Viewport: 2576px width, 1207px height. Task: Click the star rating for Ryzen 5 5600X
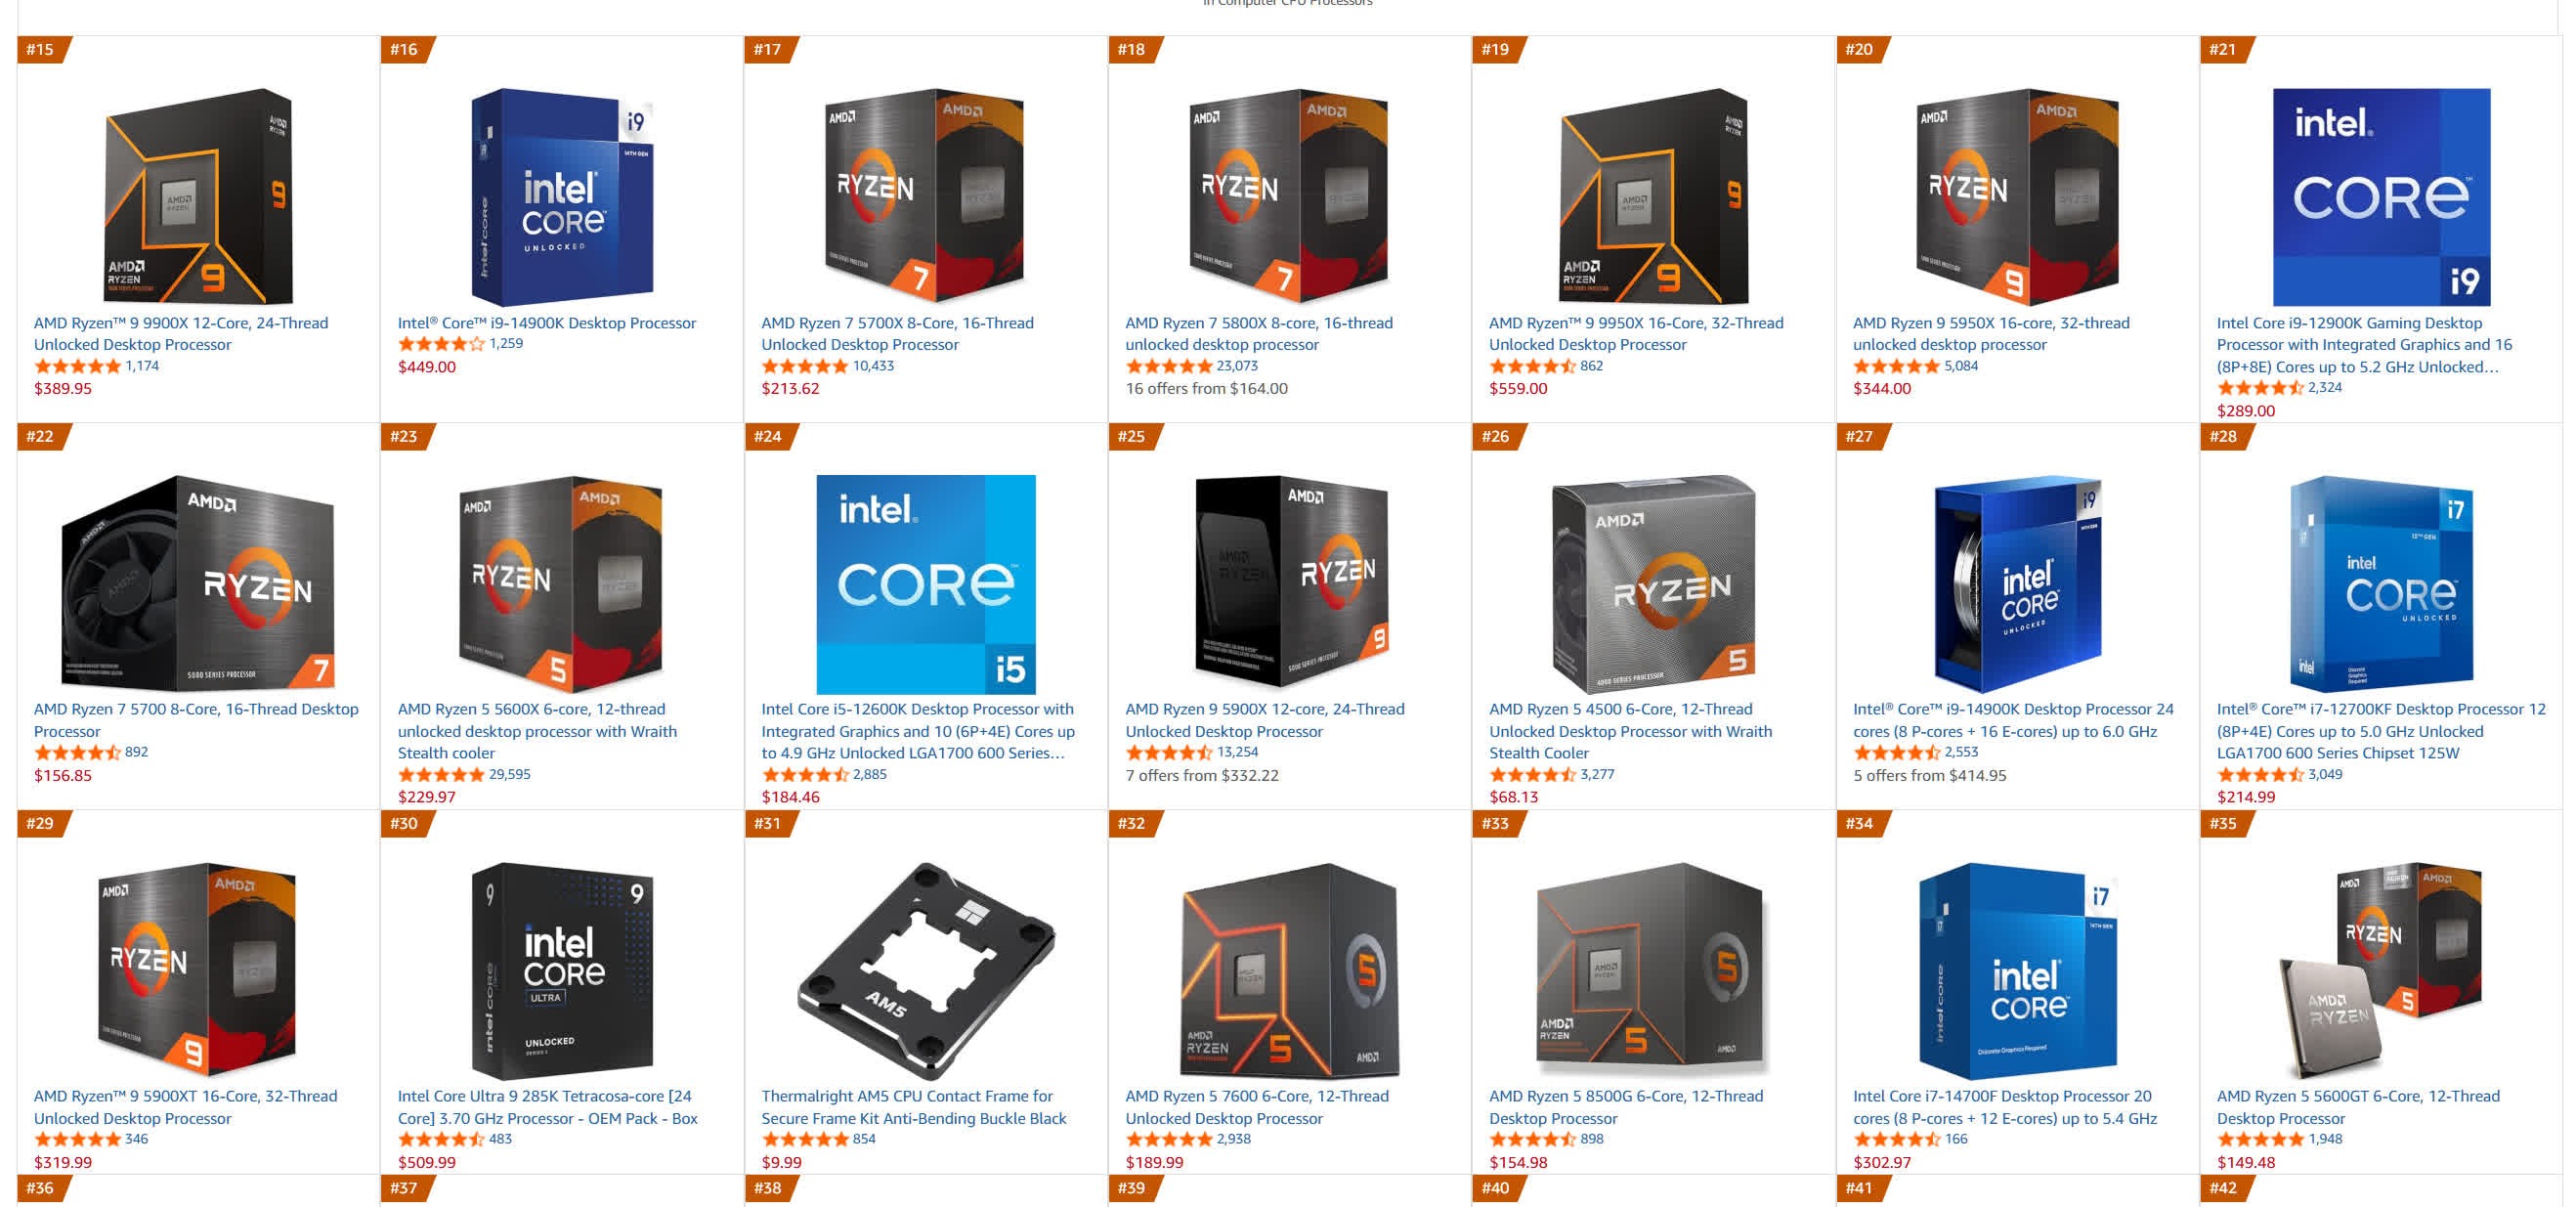click(441, 774)
